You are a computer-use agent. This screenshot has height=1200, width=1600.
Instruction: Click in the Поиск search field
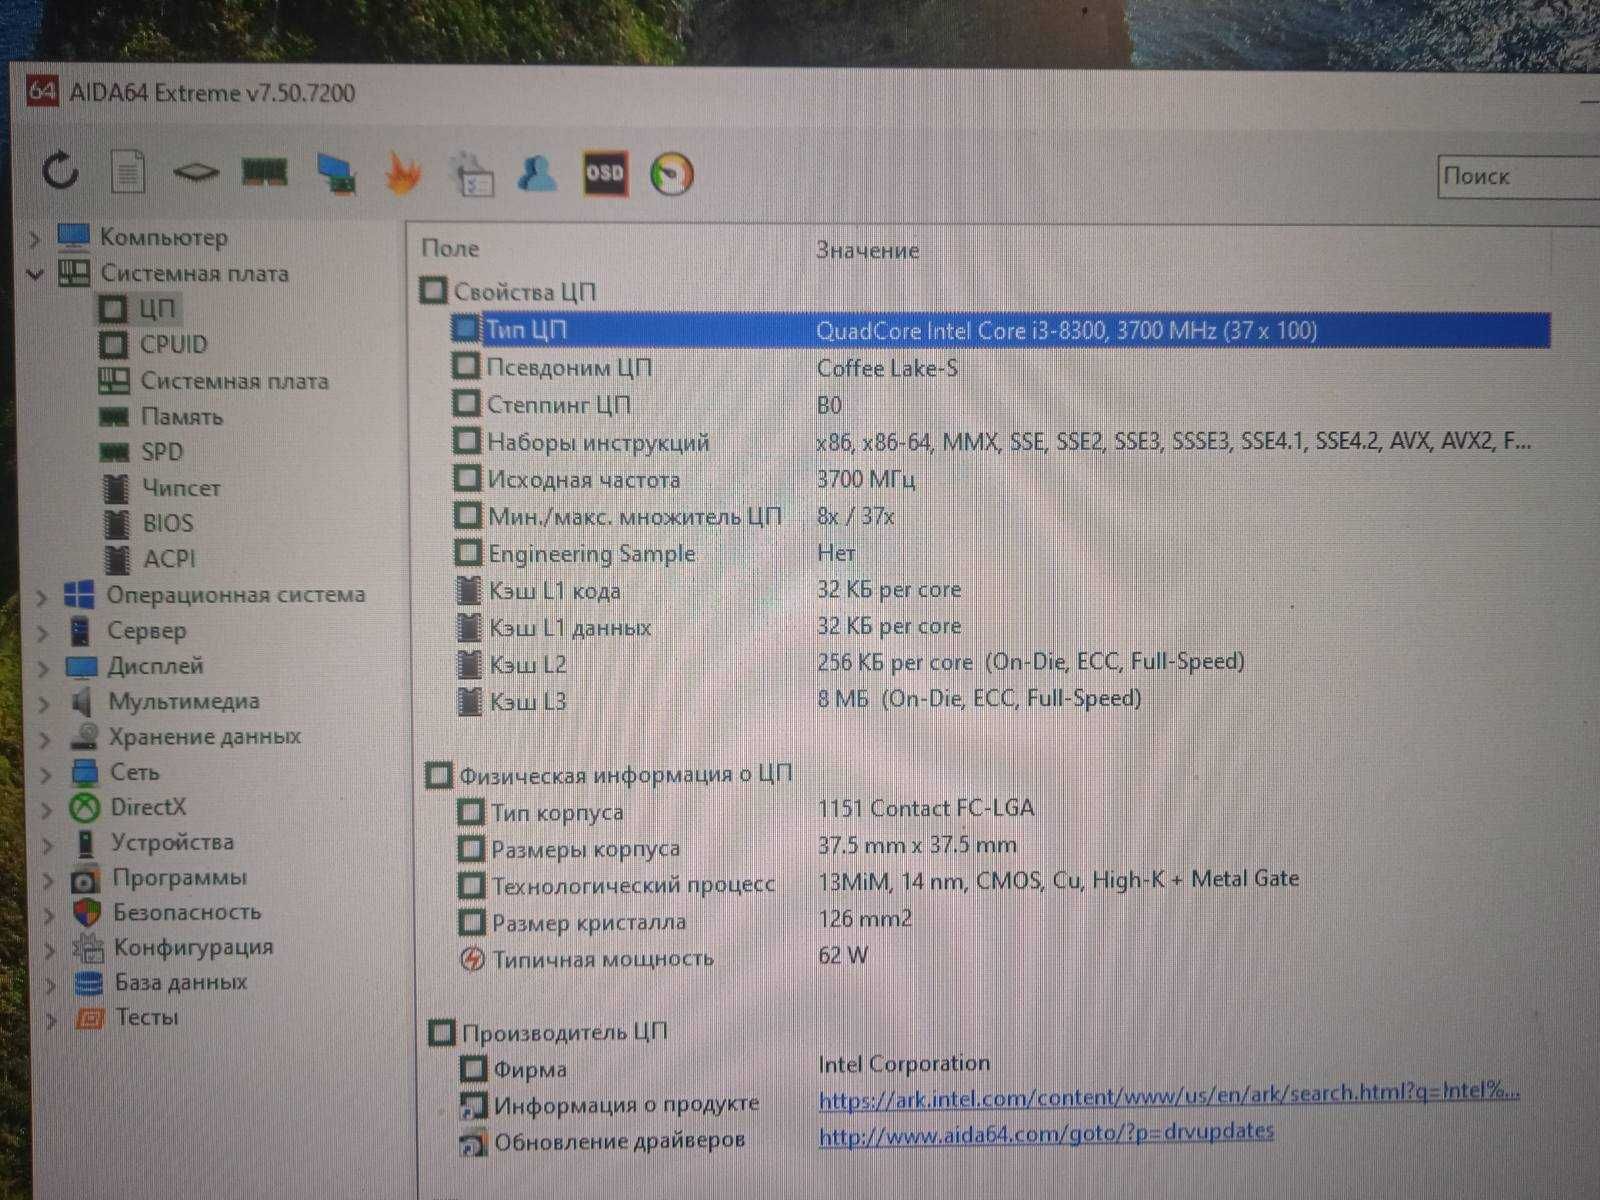pyautogui.click(x=1518, y=177)
